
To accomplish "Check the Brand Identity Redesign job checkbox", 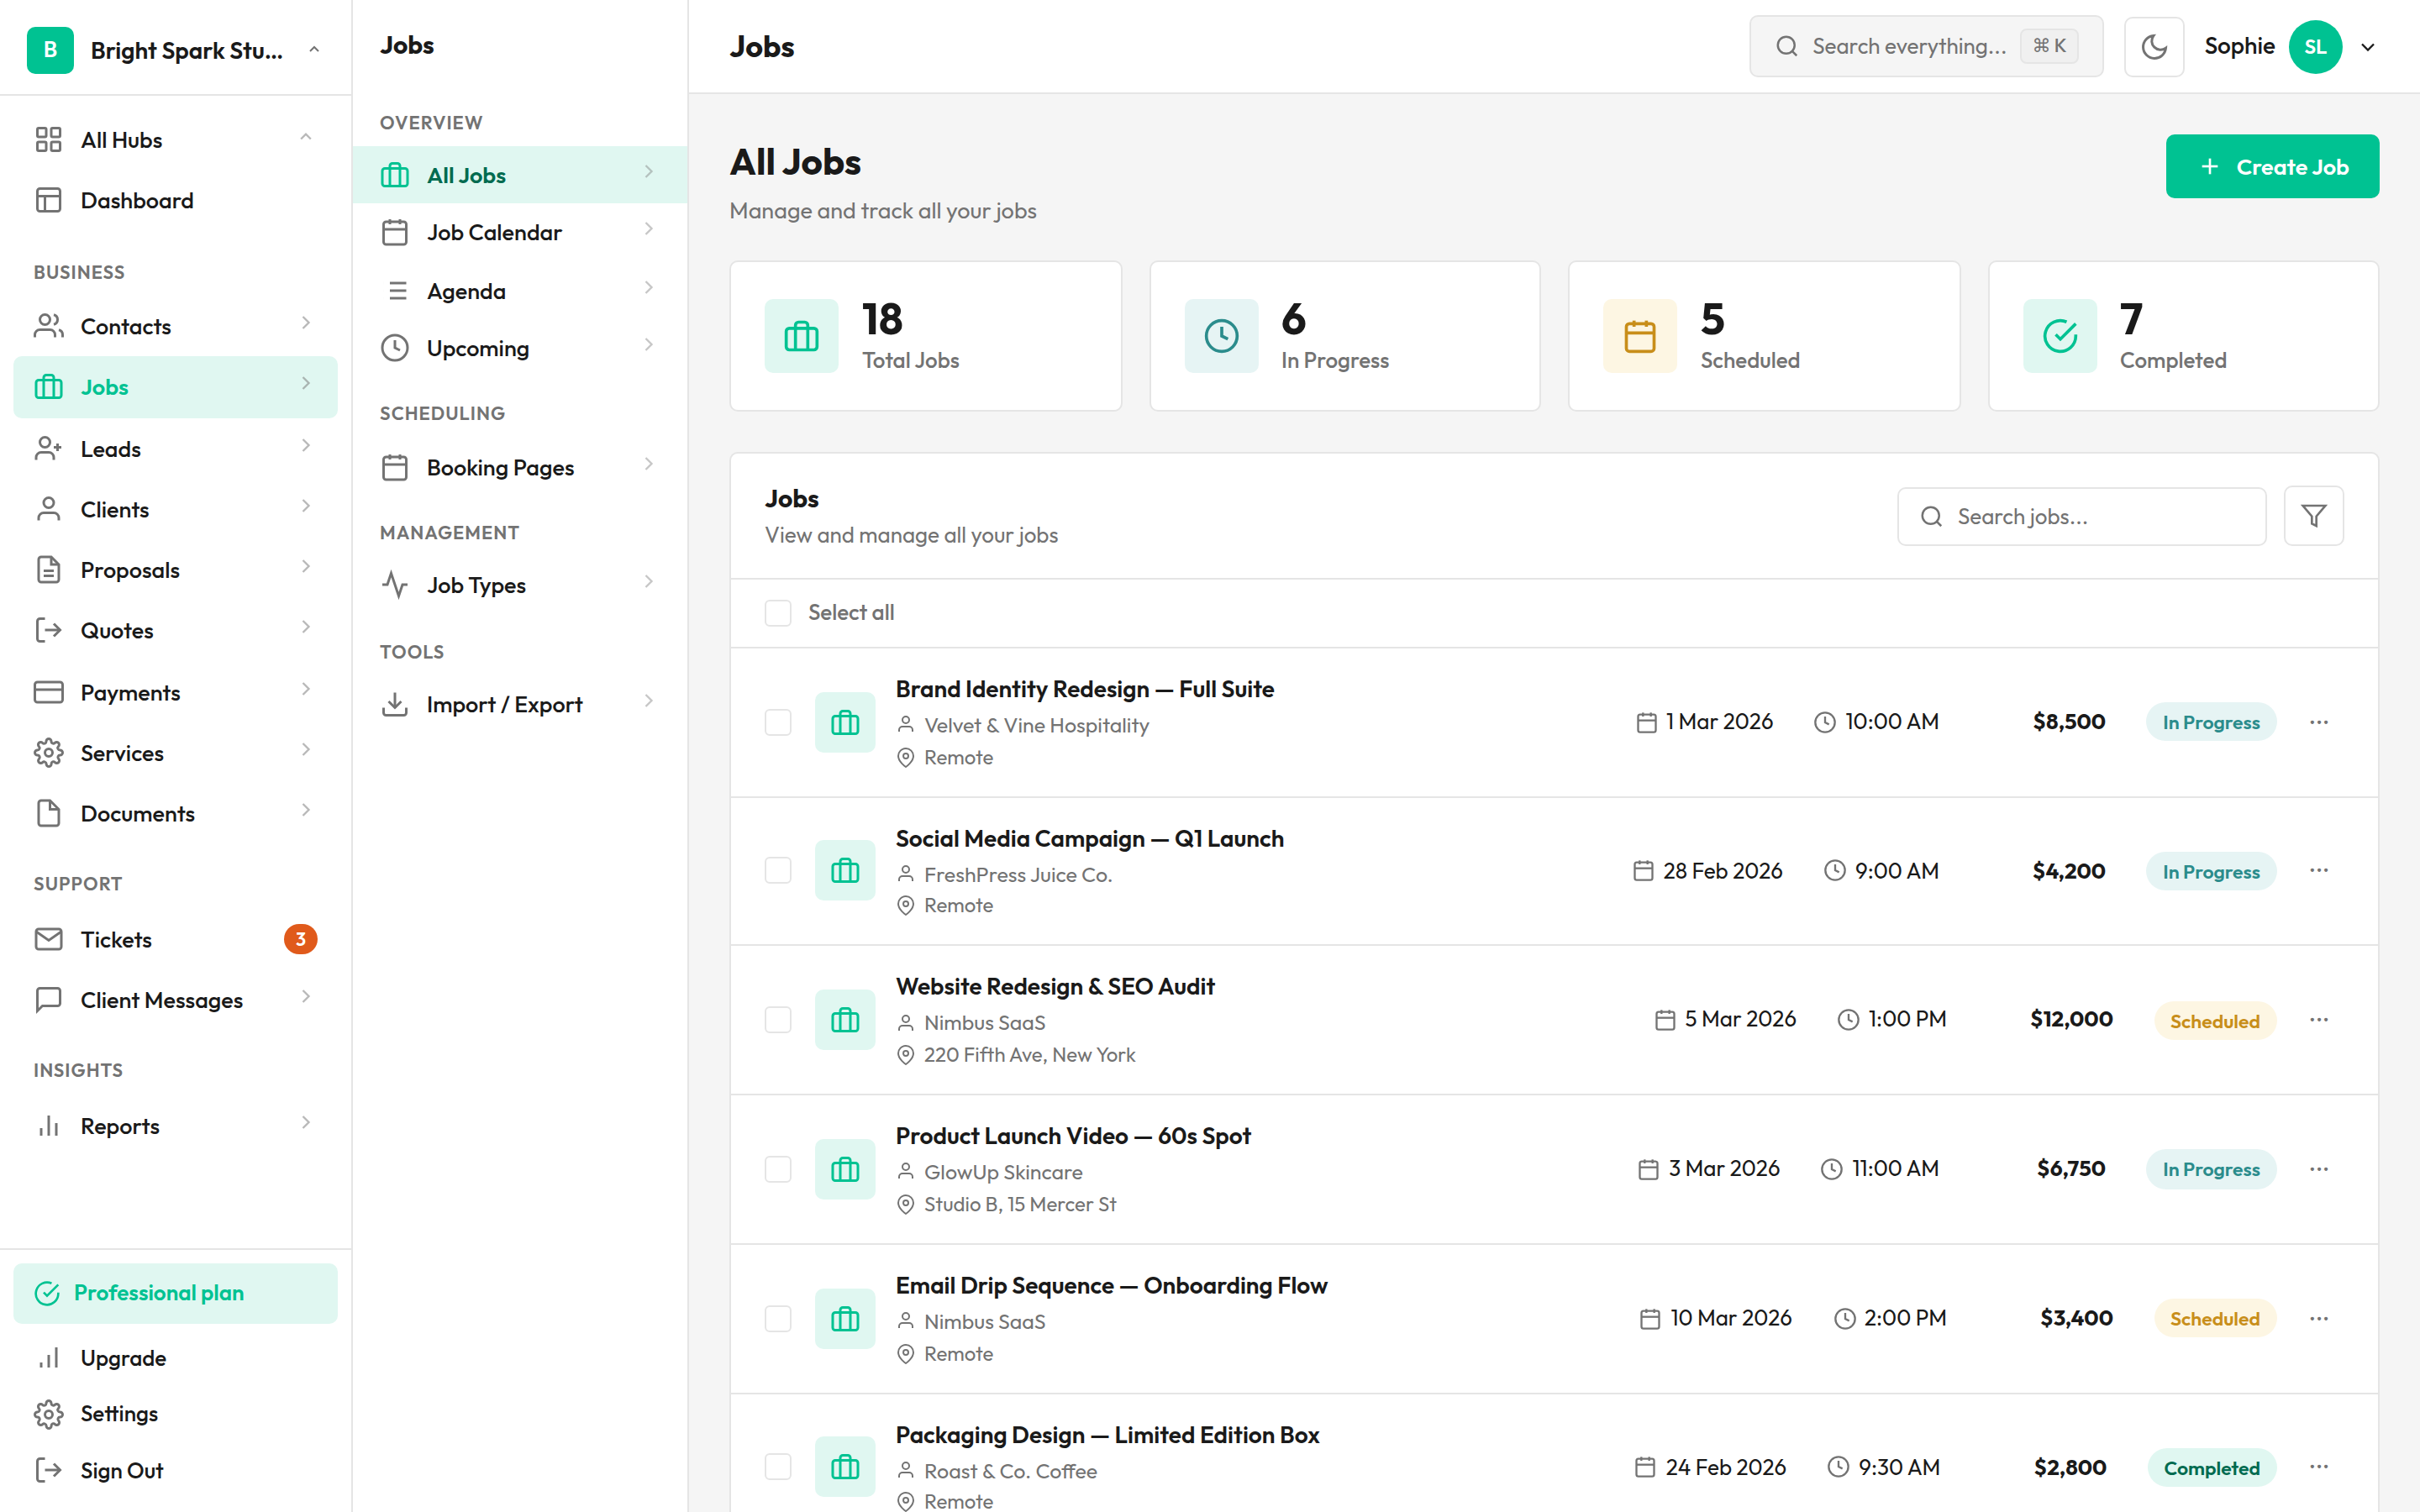I will point(777,721).
